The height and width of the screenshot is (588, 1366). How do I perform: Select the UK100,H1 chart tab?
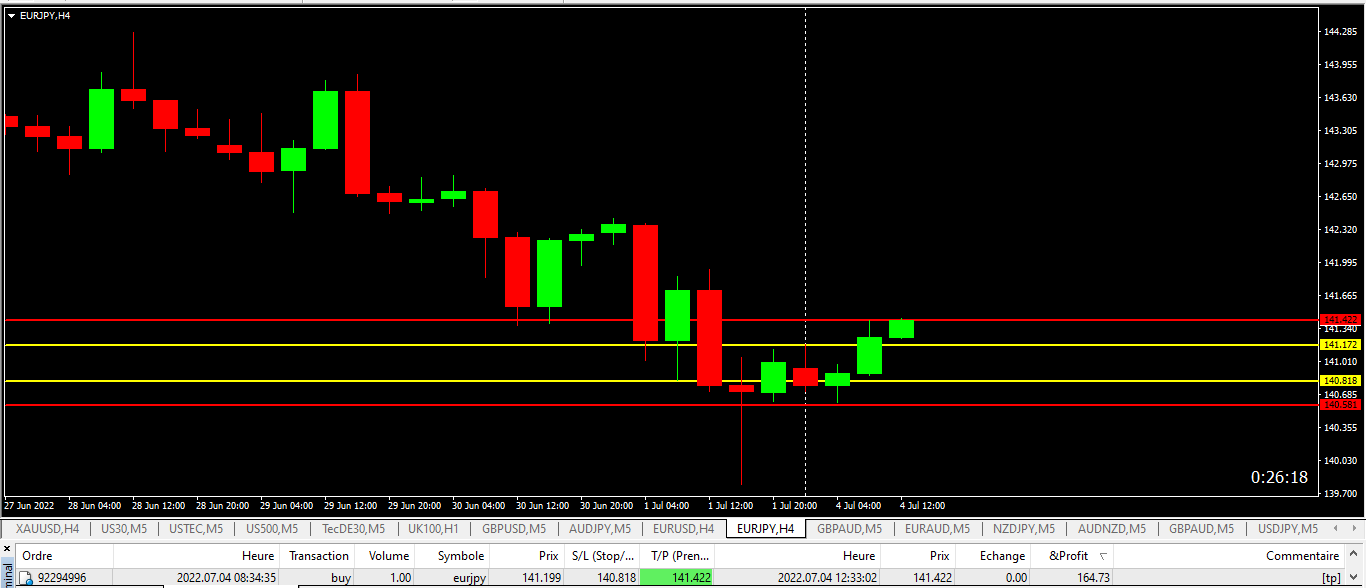pos(434,528)
